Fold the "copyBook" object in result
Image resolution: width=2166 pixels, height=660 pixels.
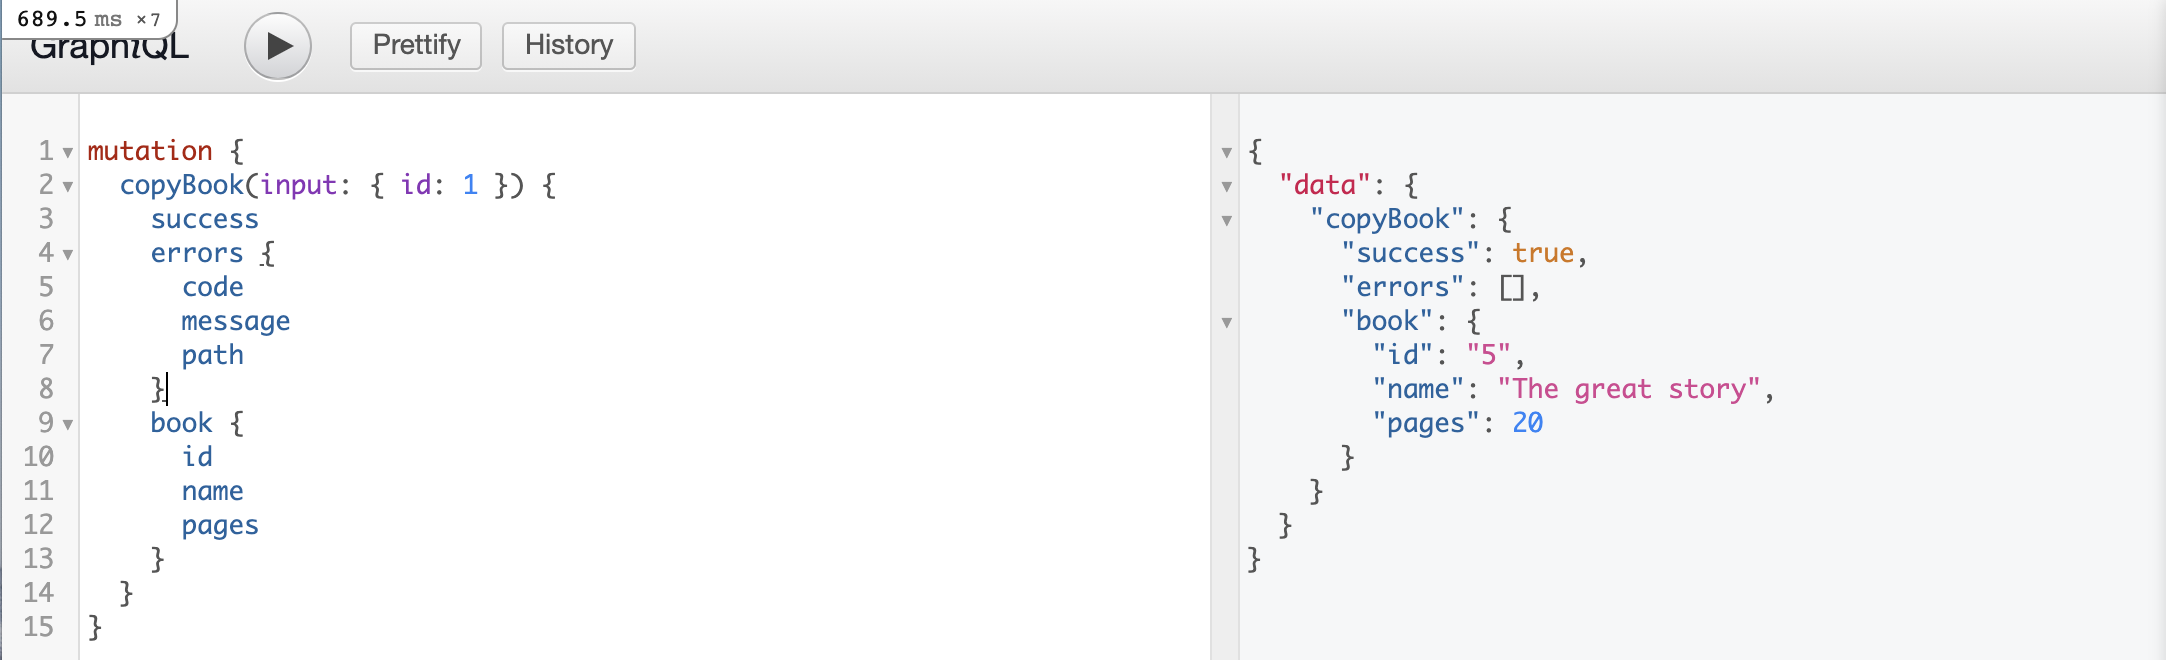click(1227, 221)
